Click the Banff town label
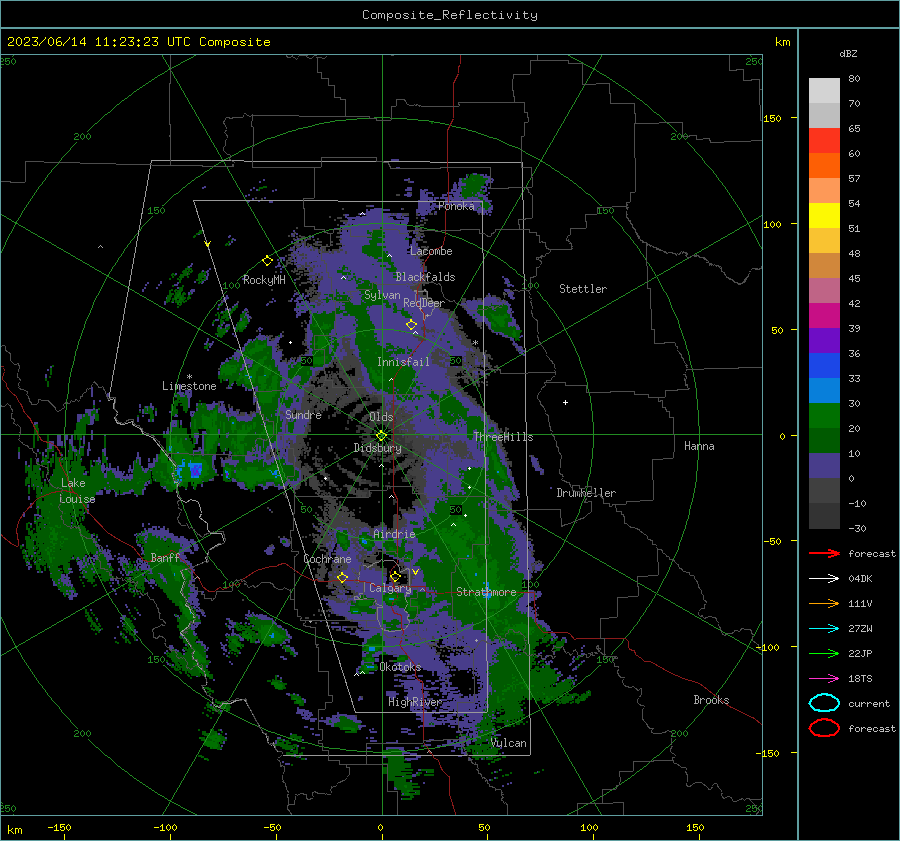 165,558
